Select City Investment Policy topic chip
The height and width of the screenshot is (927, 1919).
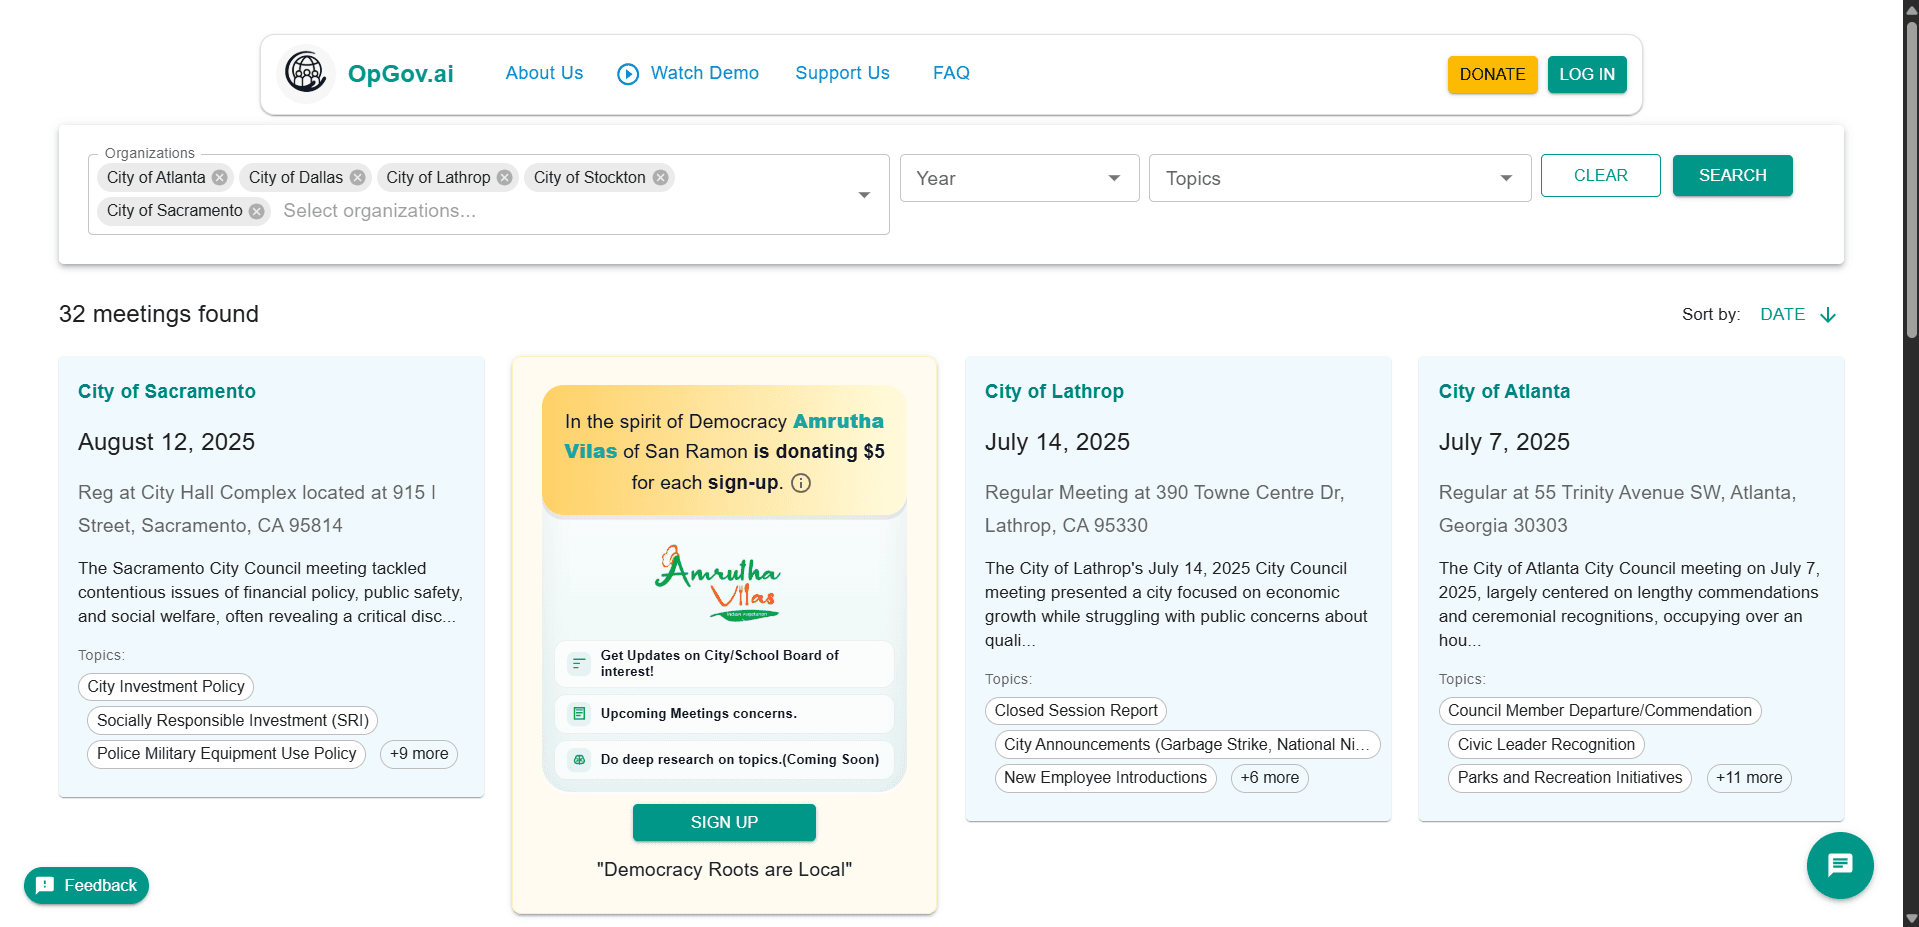tap(166, 687)
